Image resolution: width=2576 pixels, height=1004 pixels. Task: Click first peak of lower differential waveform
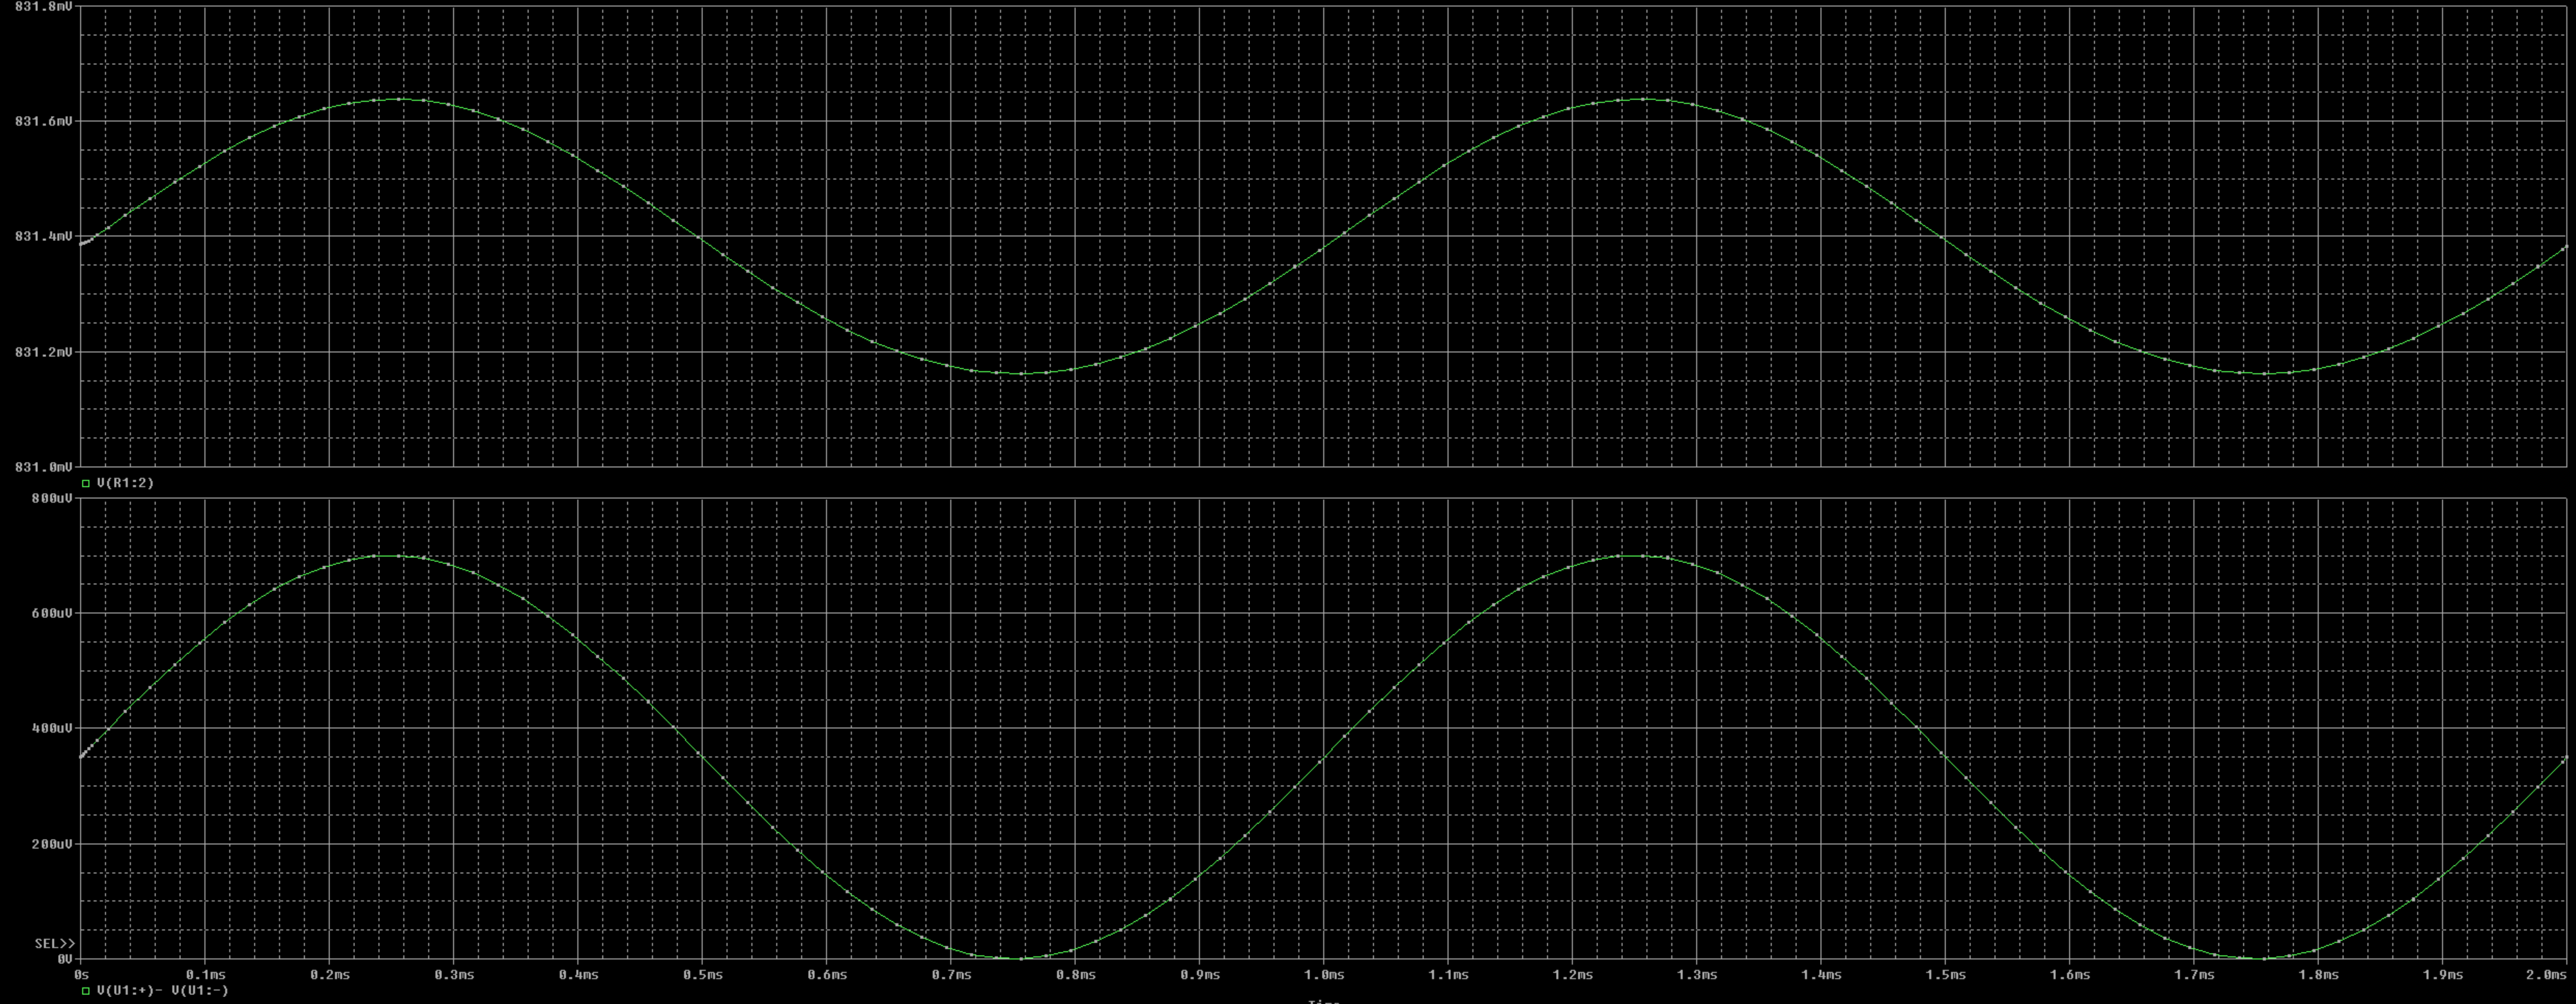click(x=393, y=555)
